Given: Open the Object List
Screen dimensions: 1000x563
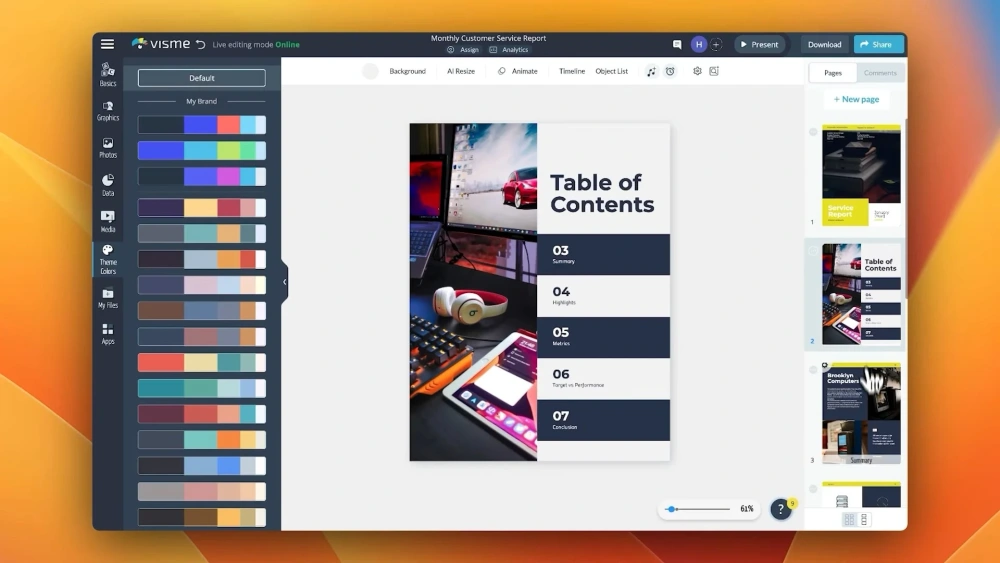Looking at the screenshot, I should click(x=611, y=71).
